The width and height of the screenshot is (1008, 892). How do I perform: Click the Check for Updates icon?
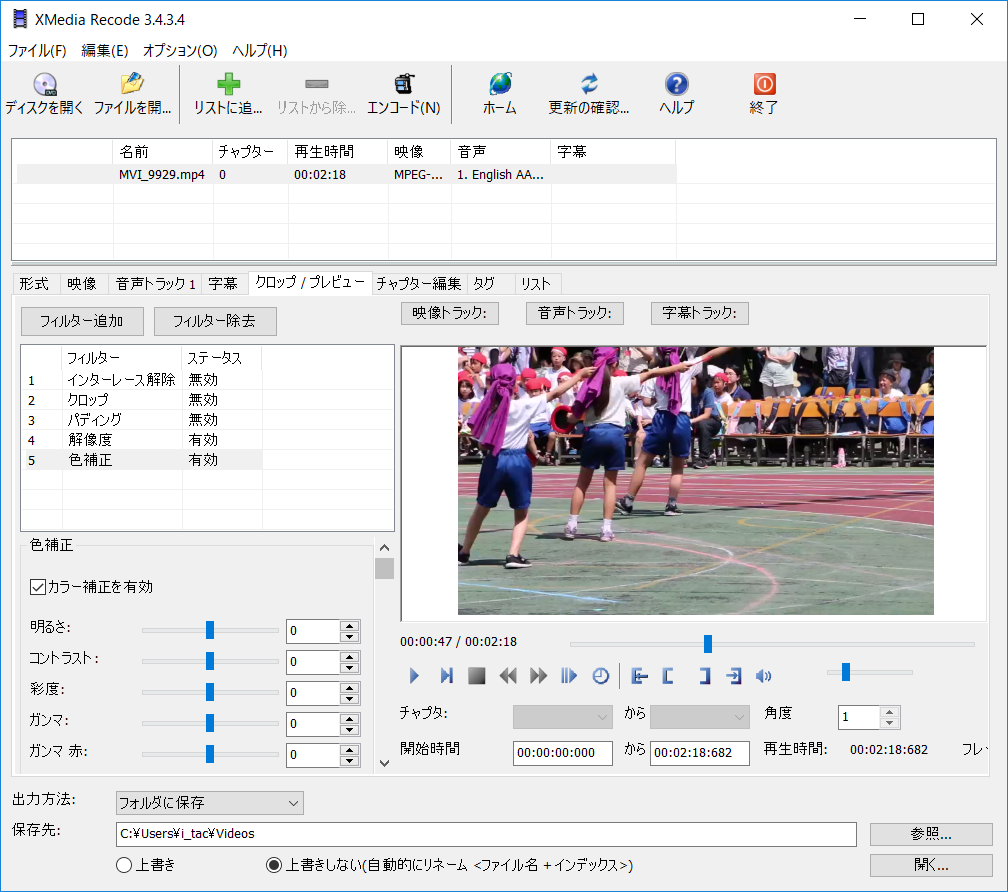point(589,86)
